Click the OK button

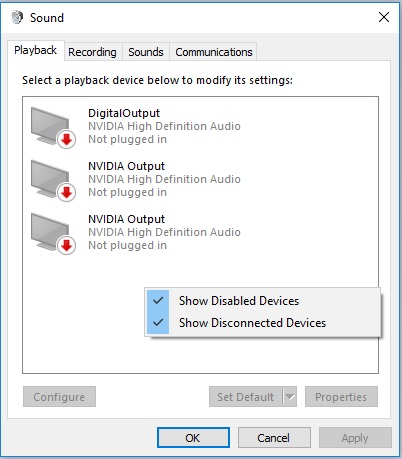[x=193, y=438]
